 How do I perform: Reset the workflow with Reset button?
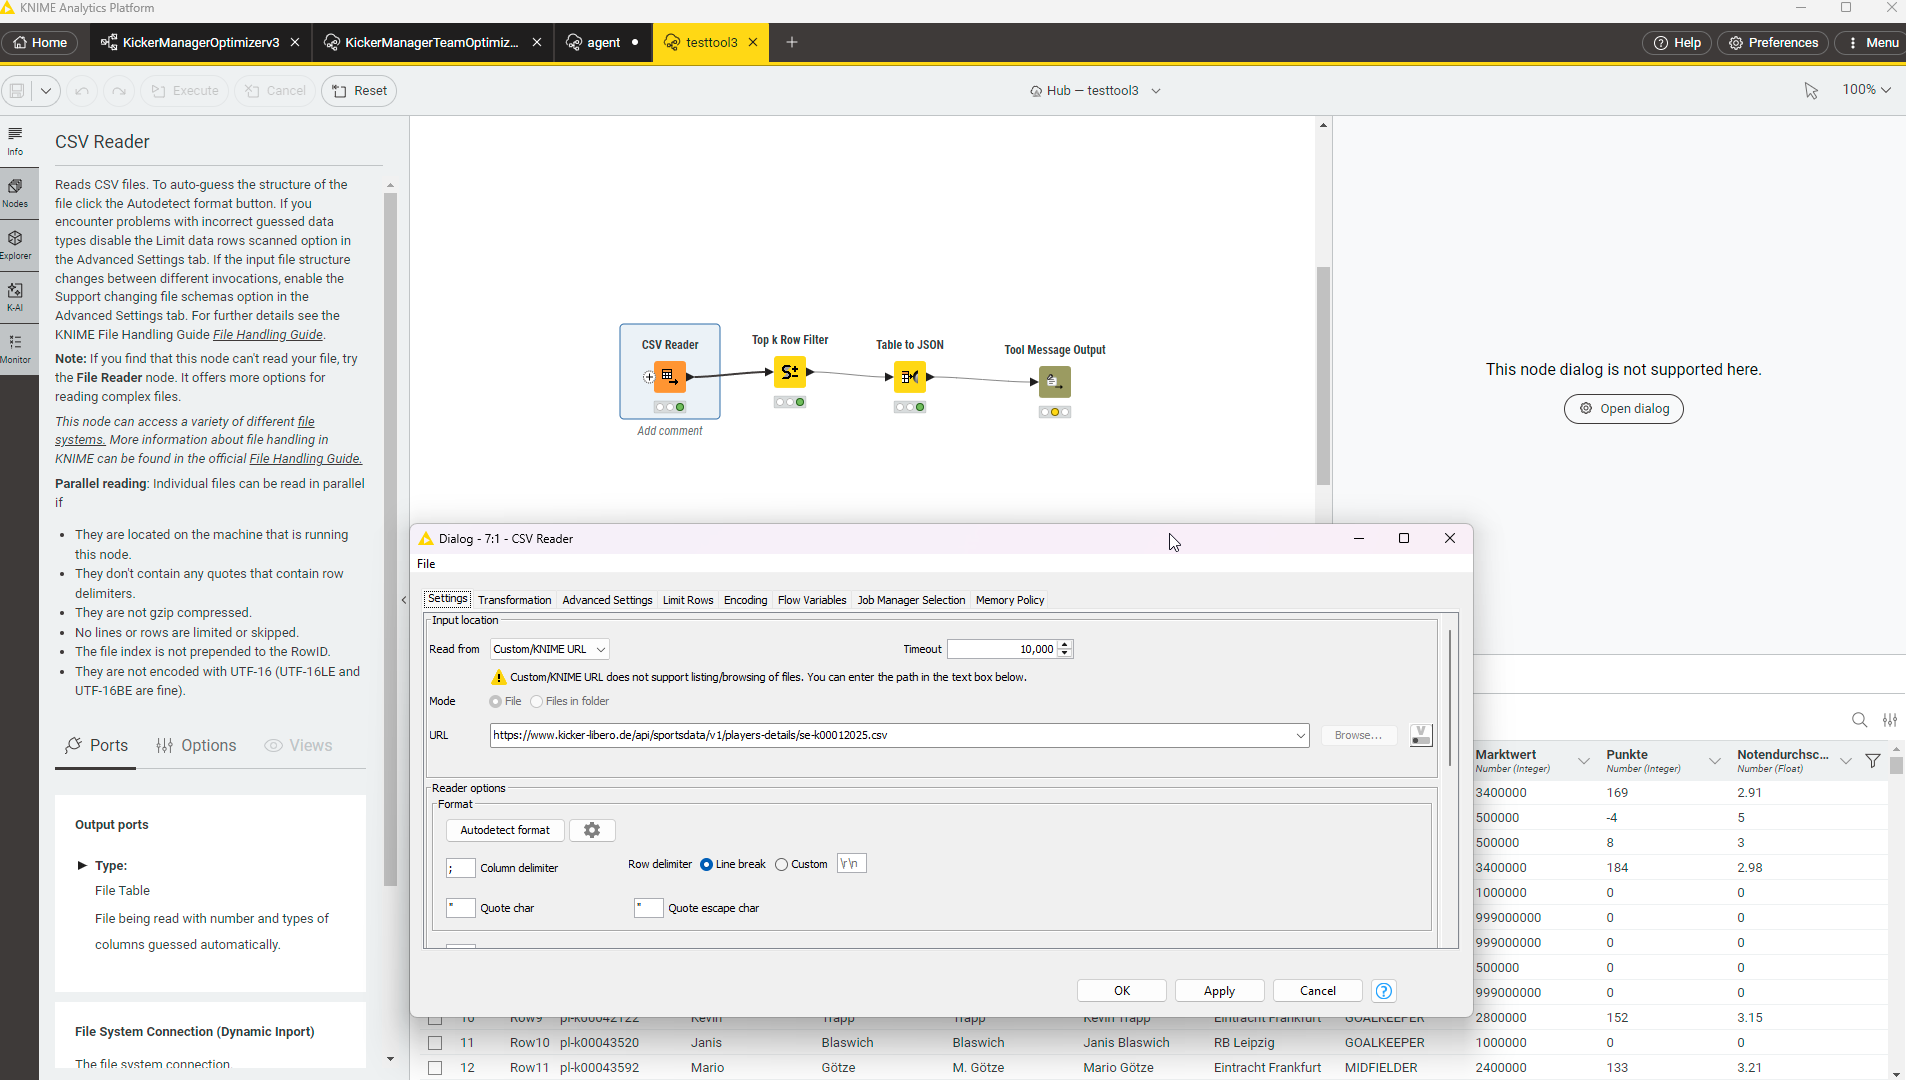point(359,91)
